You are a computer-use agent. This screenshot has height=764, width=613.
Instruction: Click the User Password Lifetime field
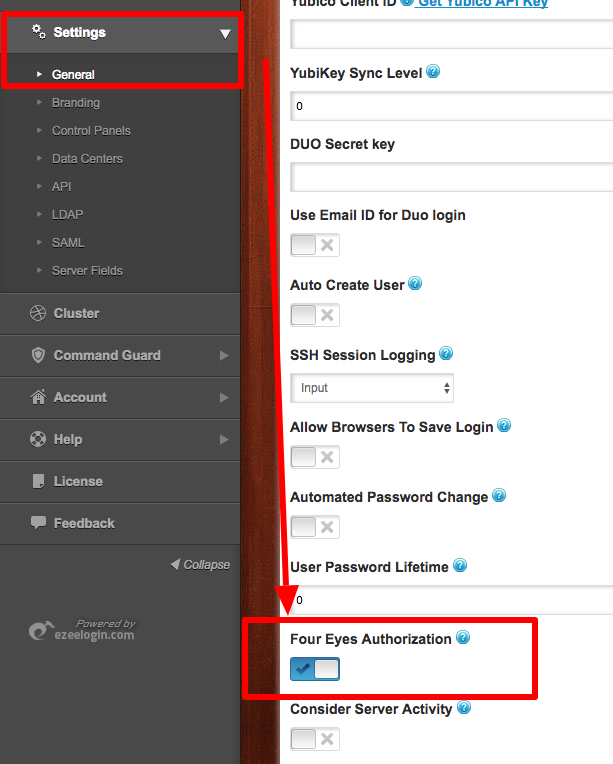point(452,600)
